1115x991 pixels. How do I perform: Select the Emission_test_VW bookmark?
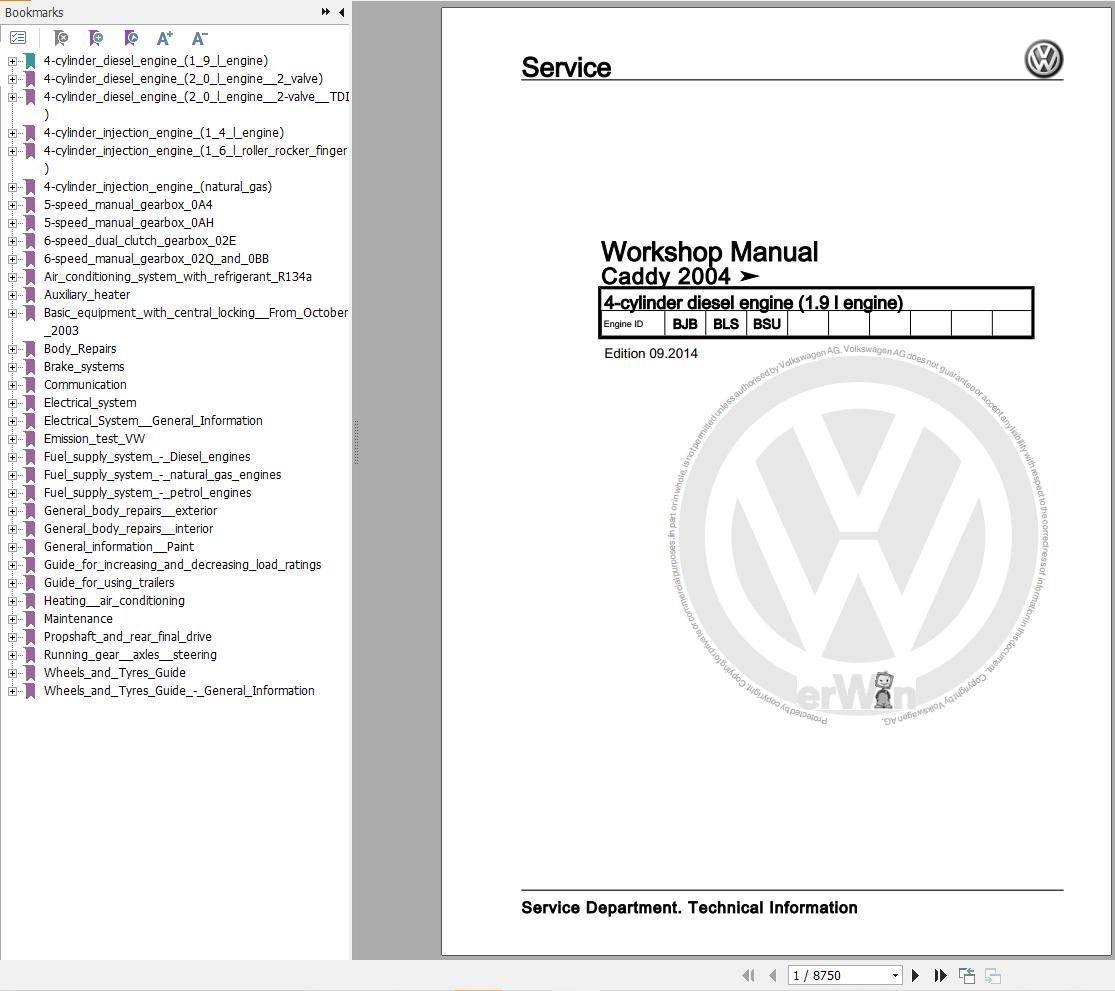[x=94, y=439]
